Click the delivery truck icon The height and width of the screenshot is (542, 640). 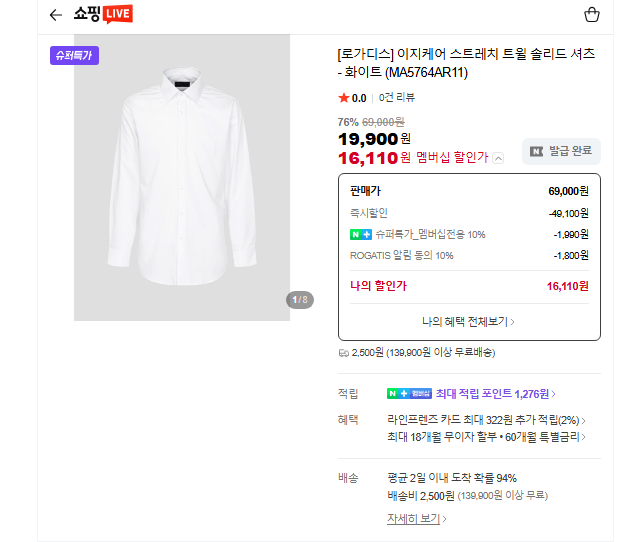click(344, 353)
